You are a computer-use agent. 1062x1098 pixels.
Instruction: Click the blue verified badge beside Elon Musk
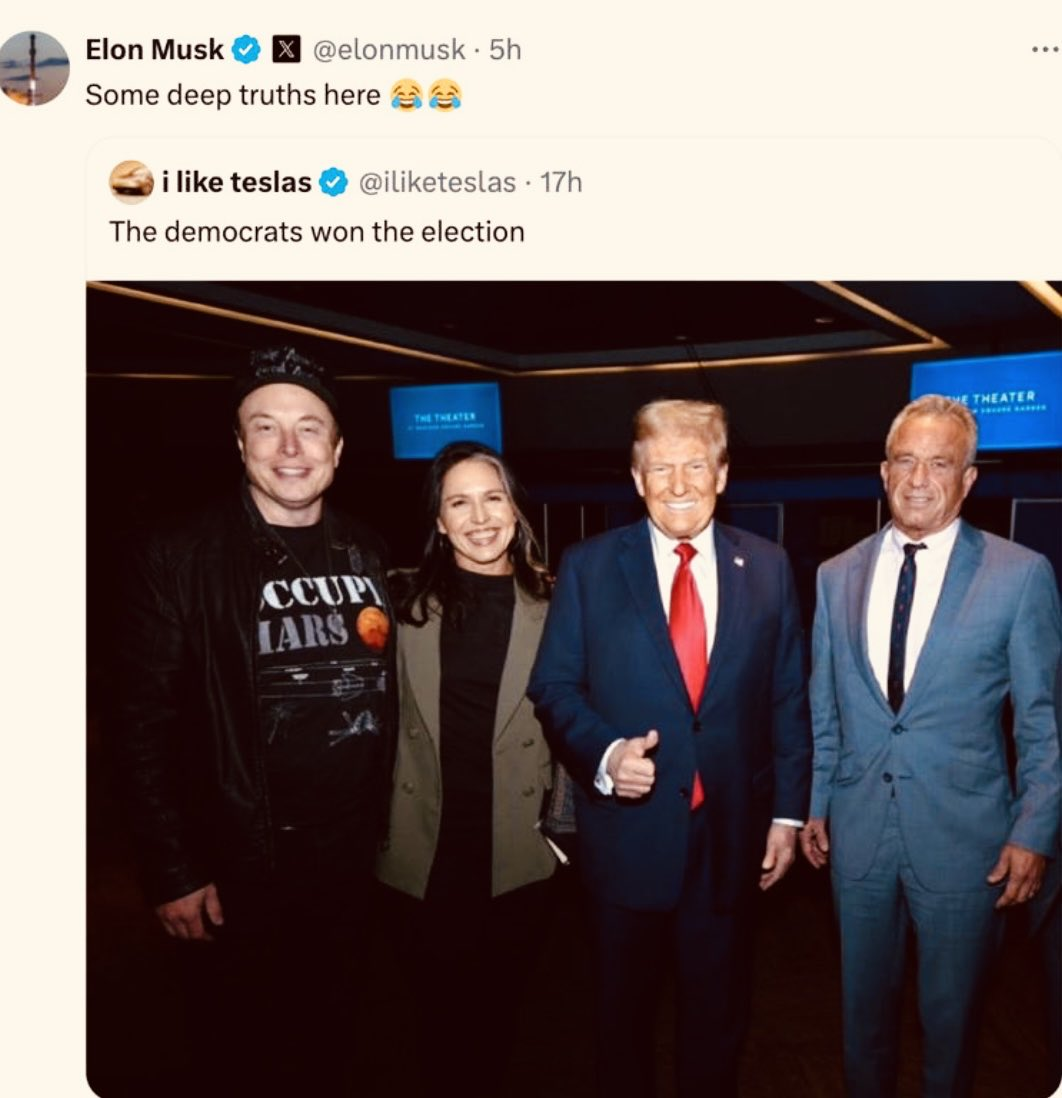tap(246, 48)
